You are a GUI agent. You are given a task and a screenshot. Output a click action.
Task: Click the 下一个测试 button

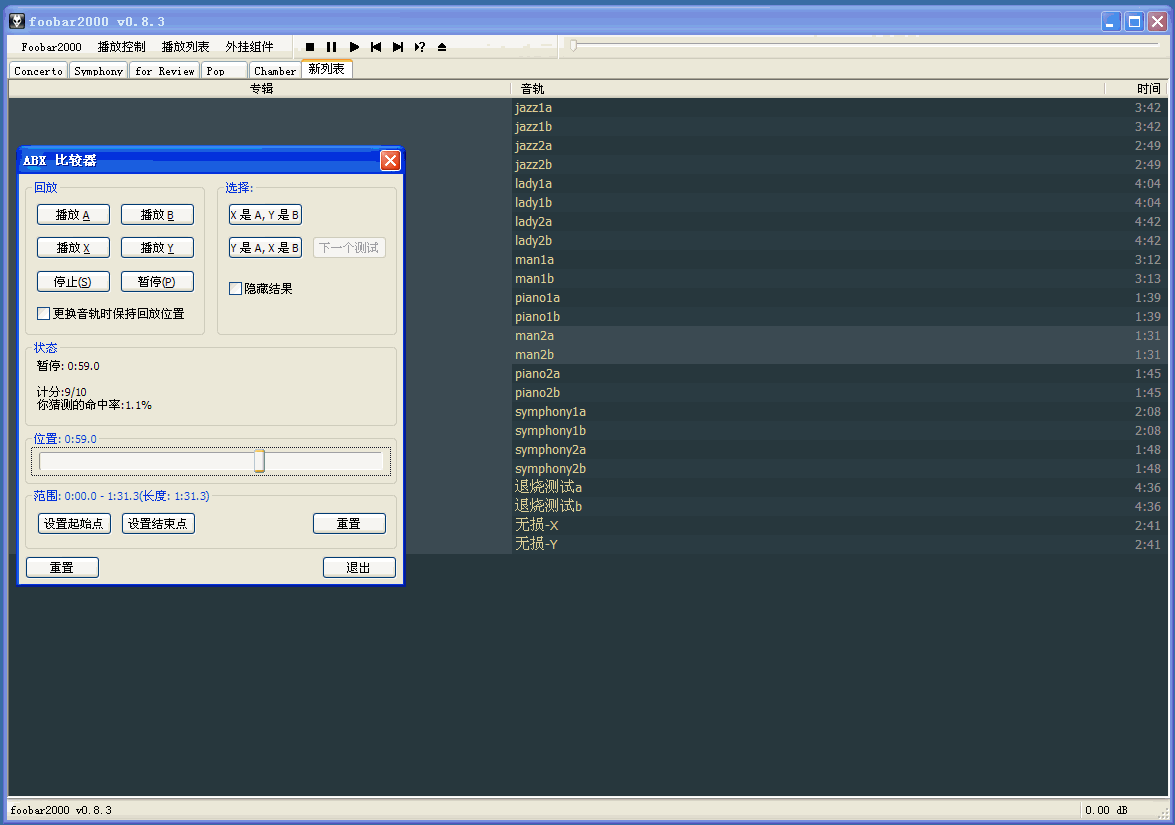349,248
